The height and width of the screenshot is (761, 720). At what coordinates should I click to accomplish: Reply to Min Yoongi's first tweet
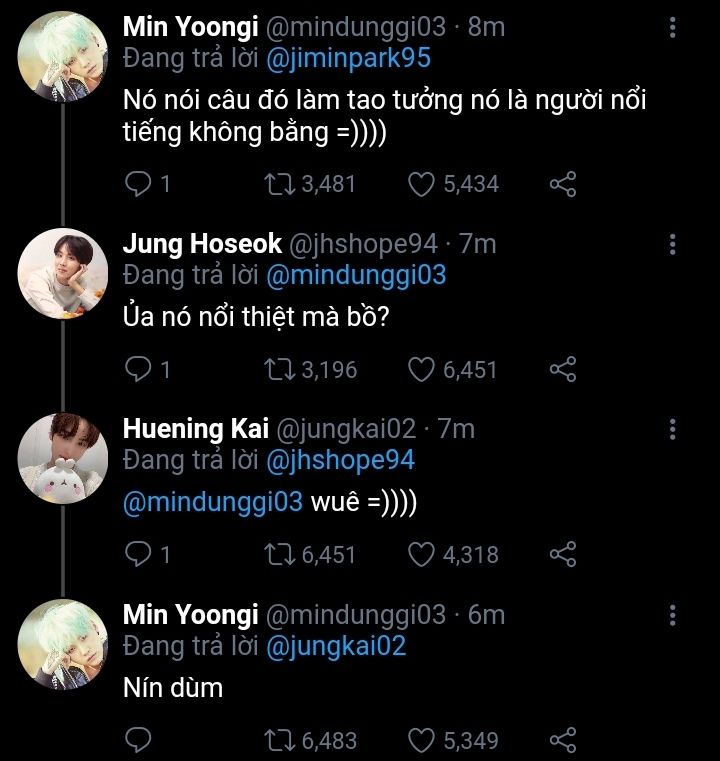[x=139, y=184]
